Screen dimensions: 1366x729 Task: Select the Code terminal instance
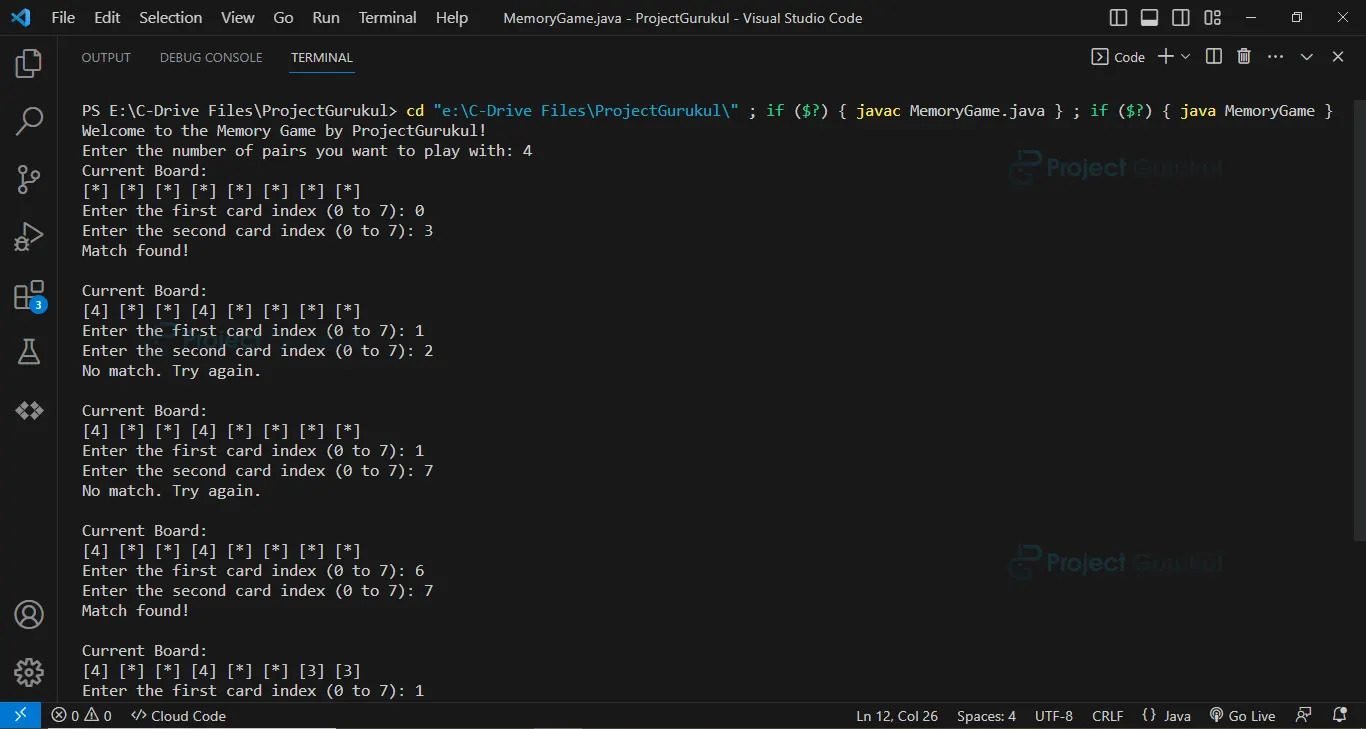(x=1118, y=57)
